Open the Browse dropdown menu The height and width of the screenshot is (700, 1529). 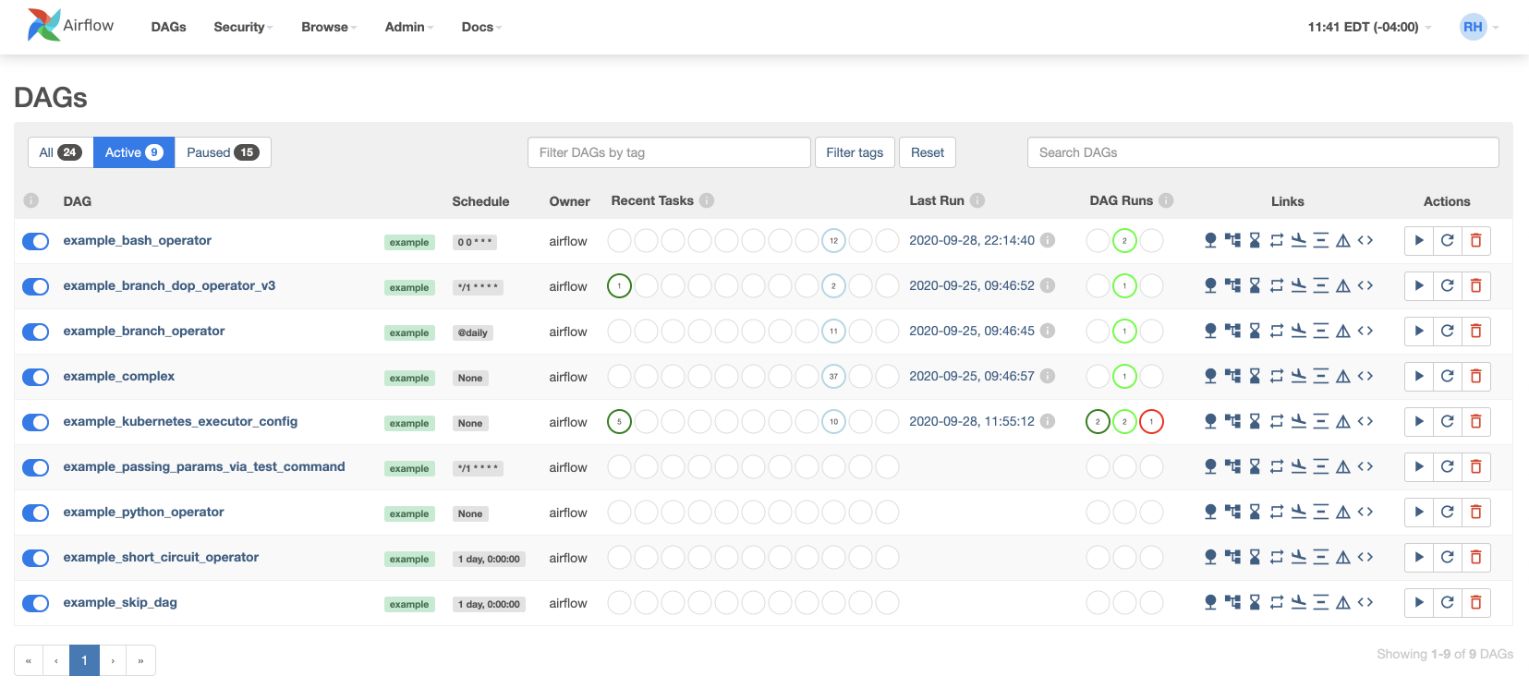(329, 27)
